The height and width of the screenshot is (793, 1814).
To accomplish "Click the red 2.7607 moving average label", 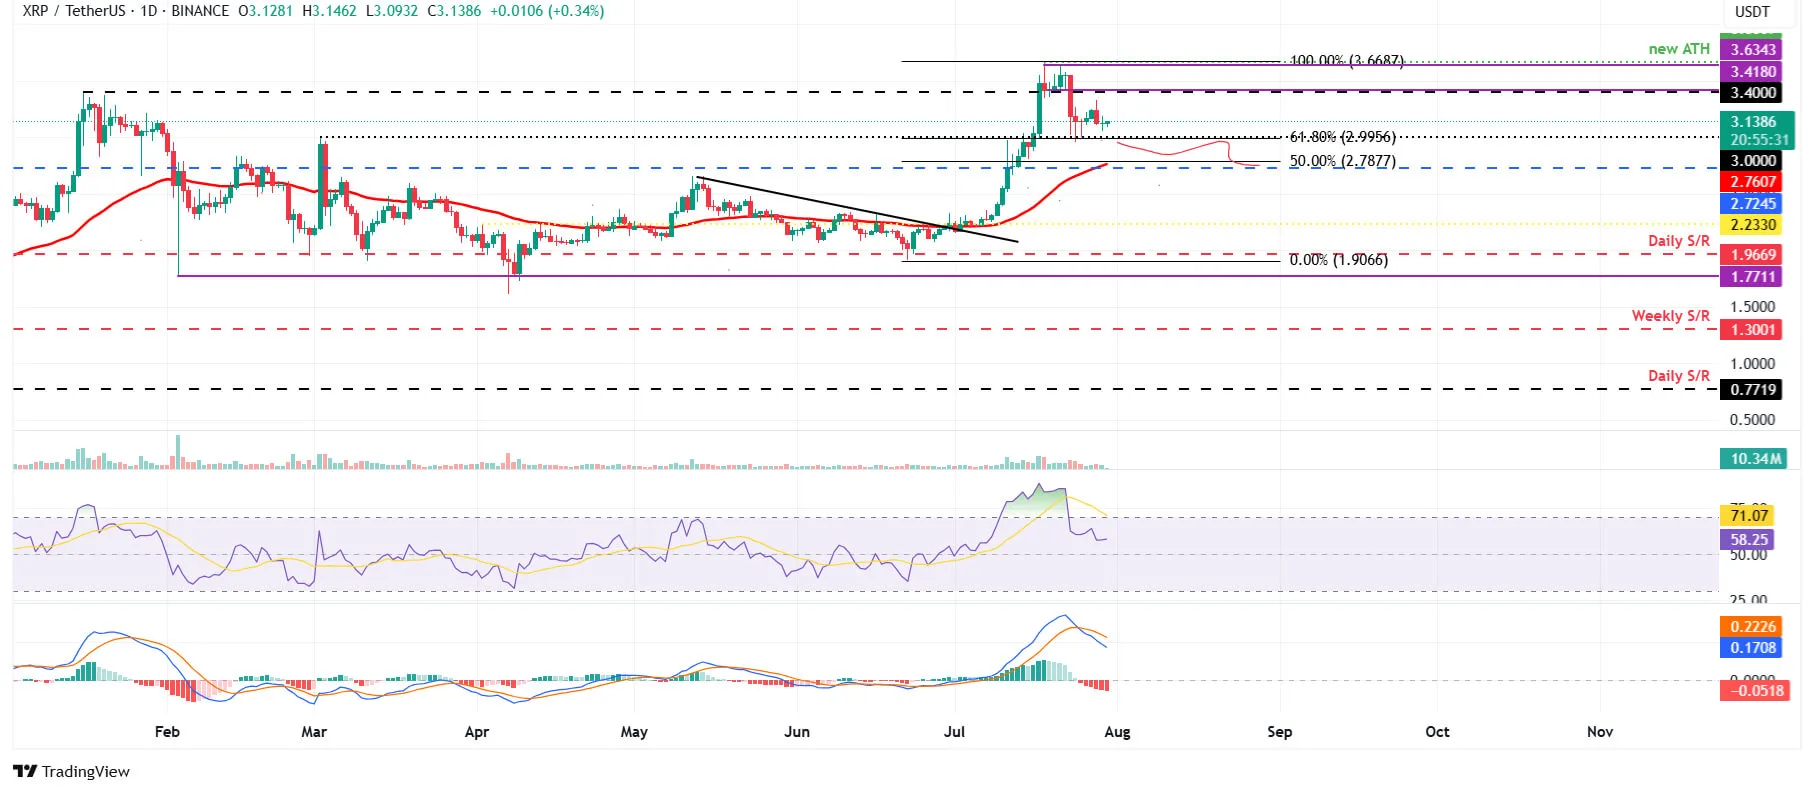I will pos(1753,182).
